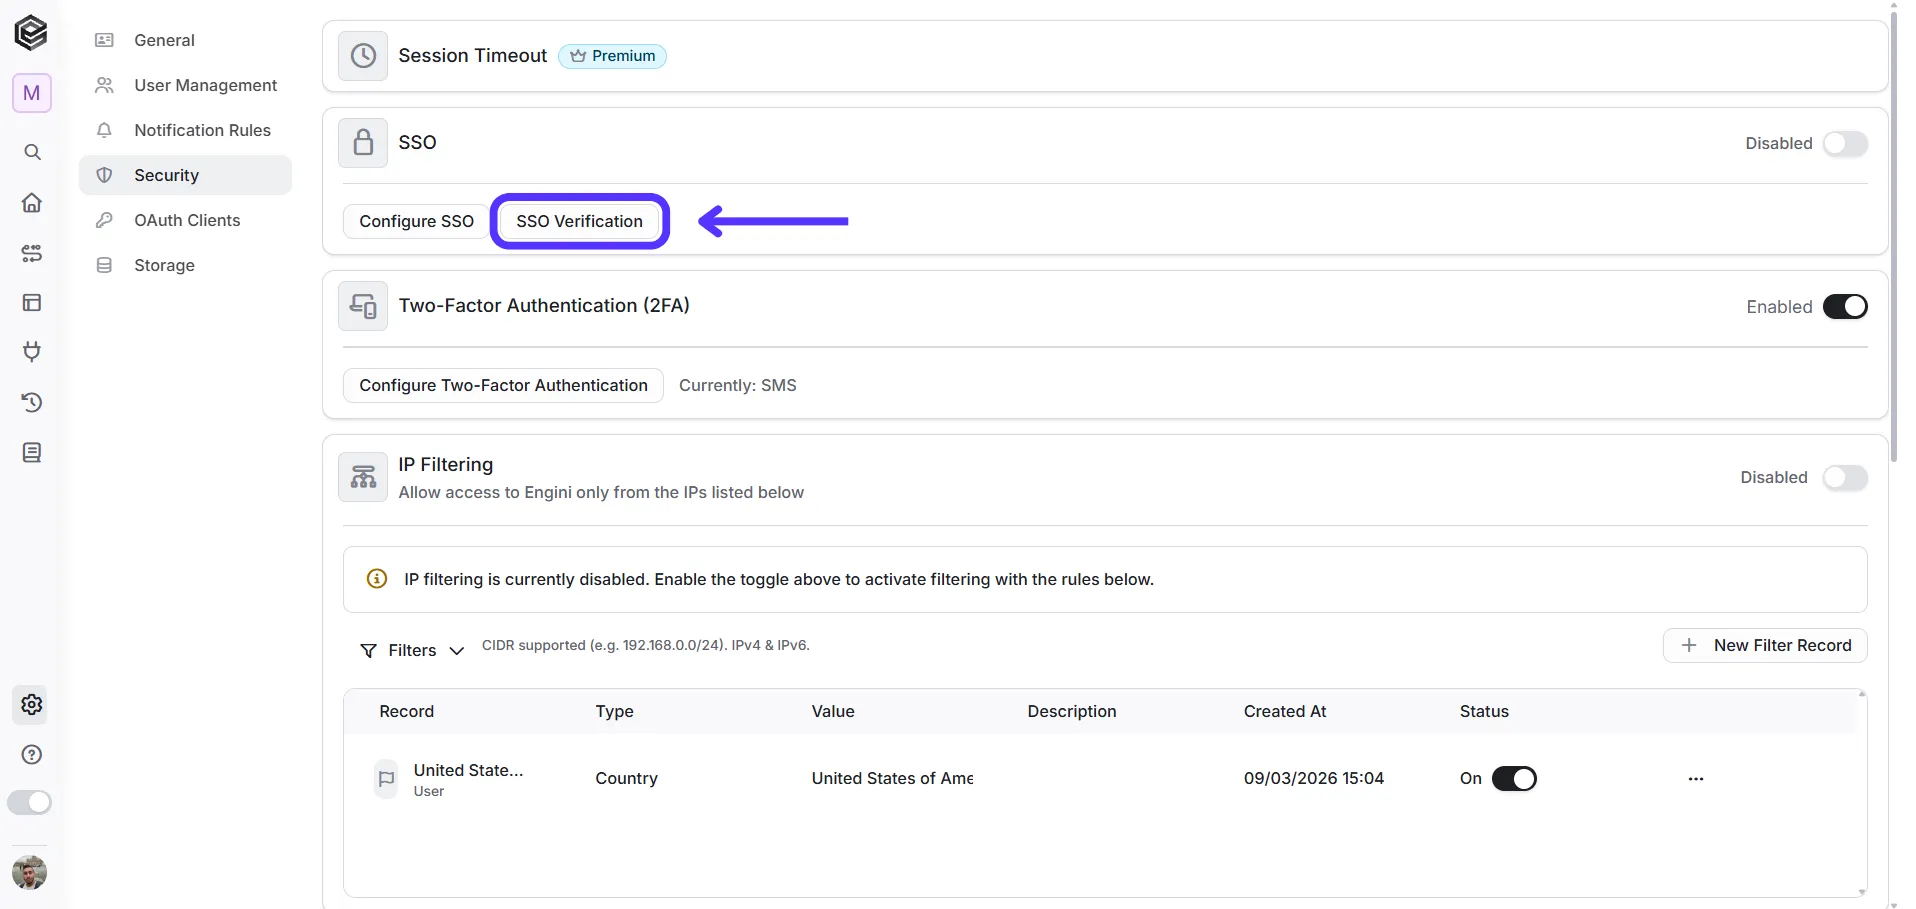Click the page vertical scrollbar
The height and width of the screenshot is (909, 1916).
pos(1893,235)
